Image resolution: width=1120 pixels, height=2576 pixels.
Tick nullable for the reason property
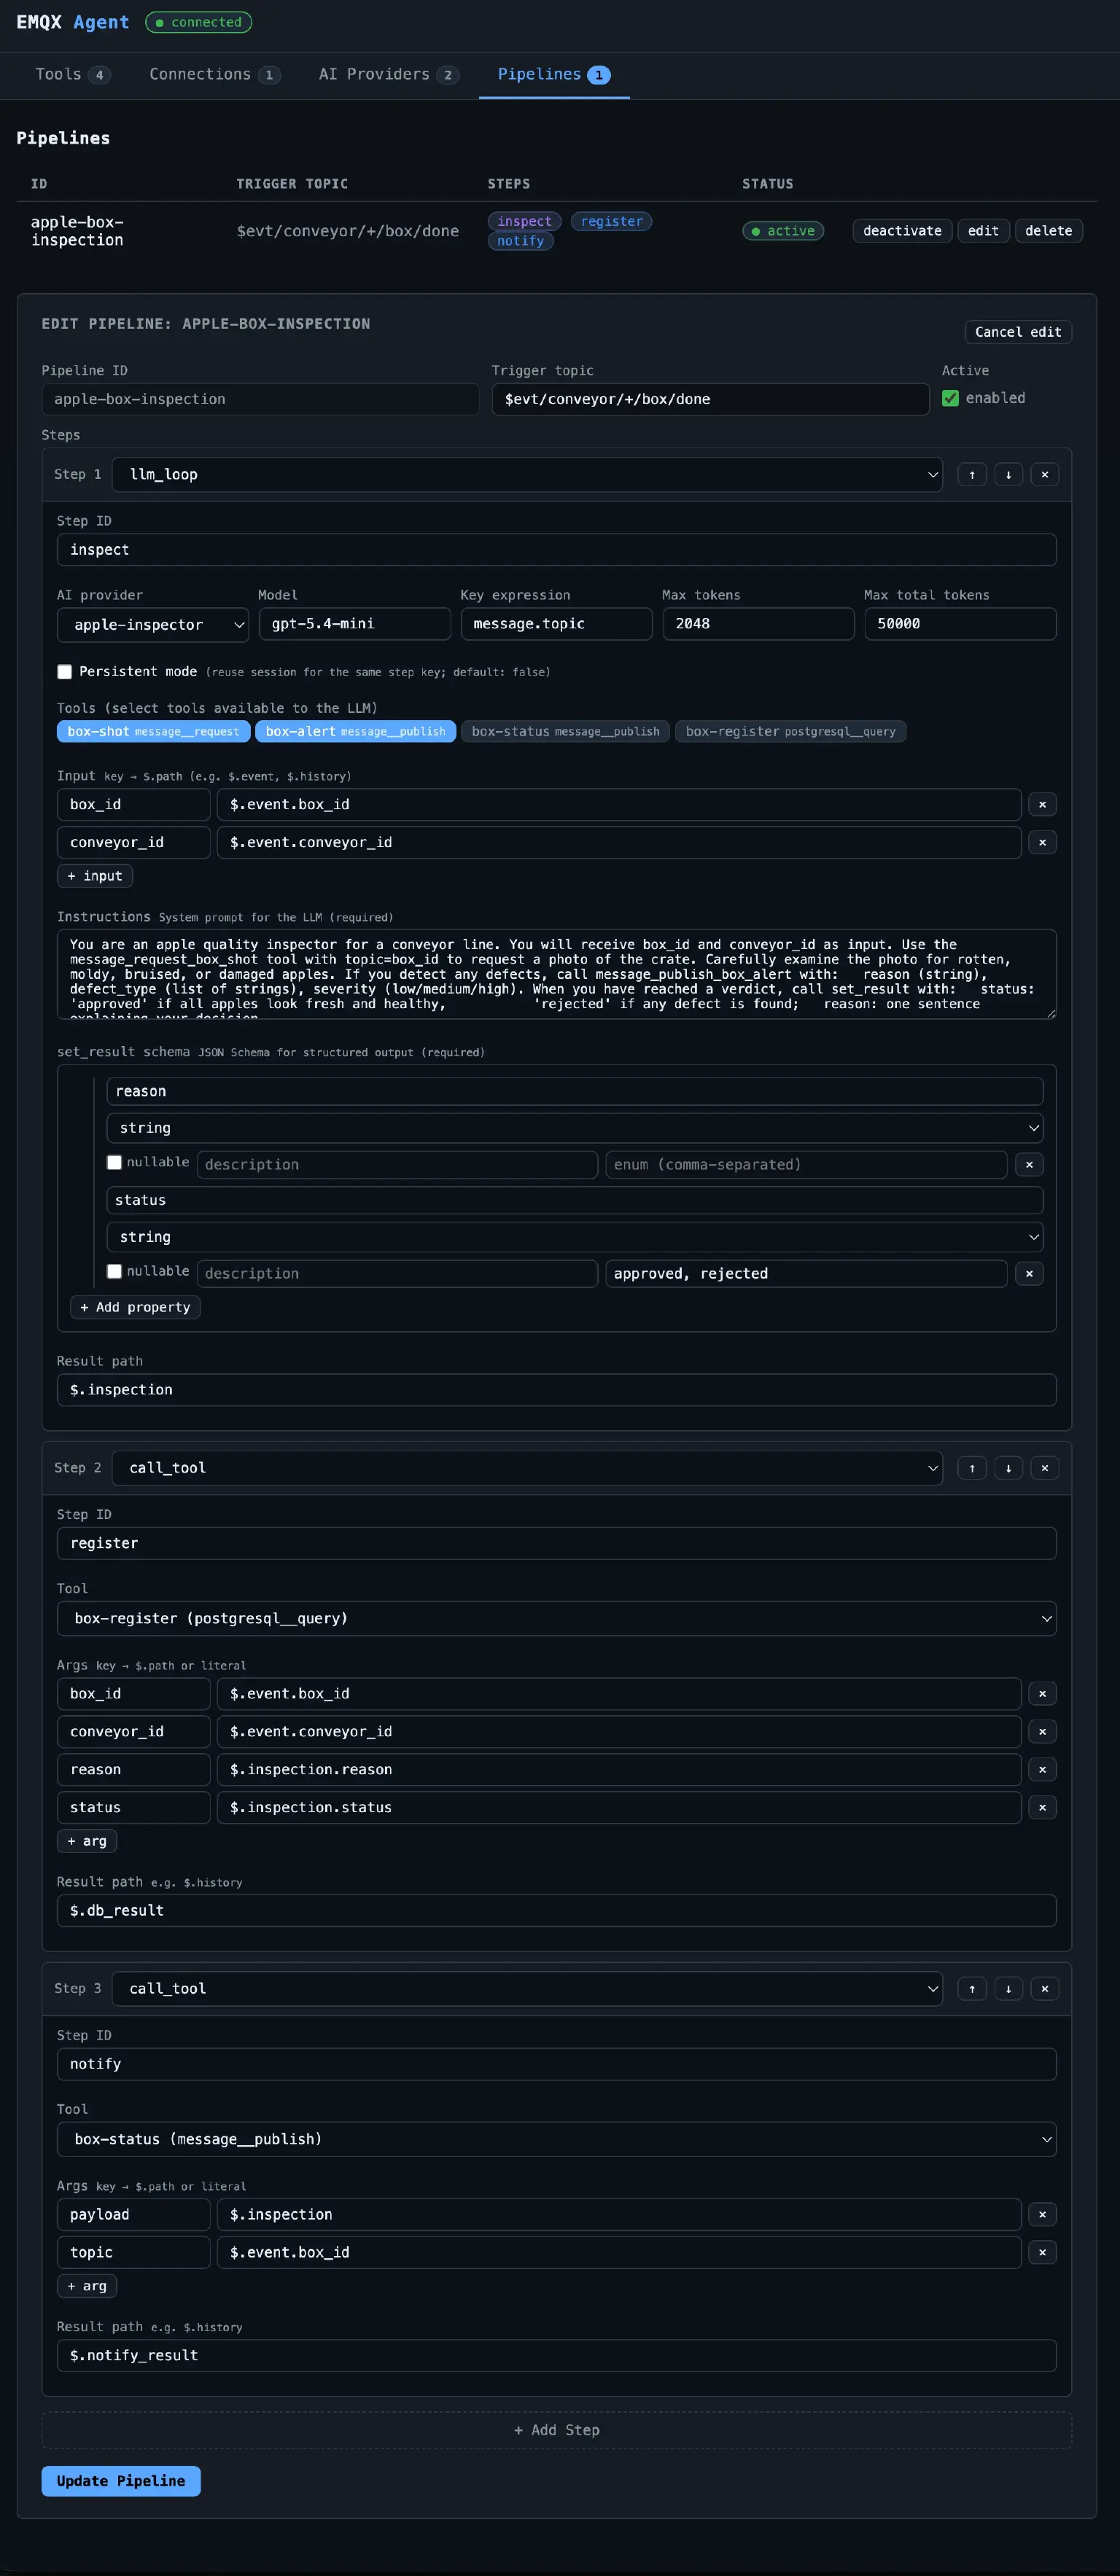(x=114, y=1162)
